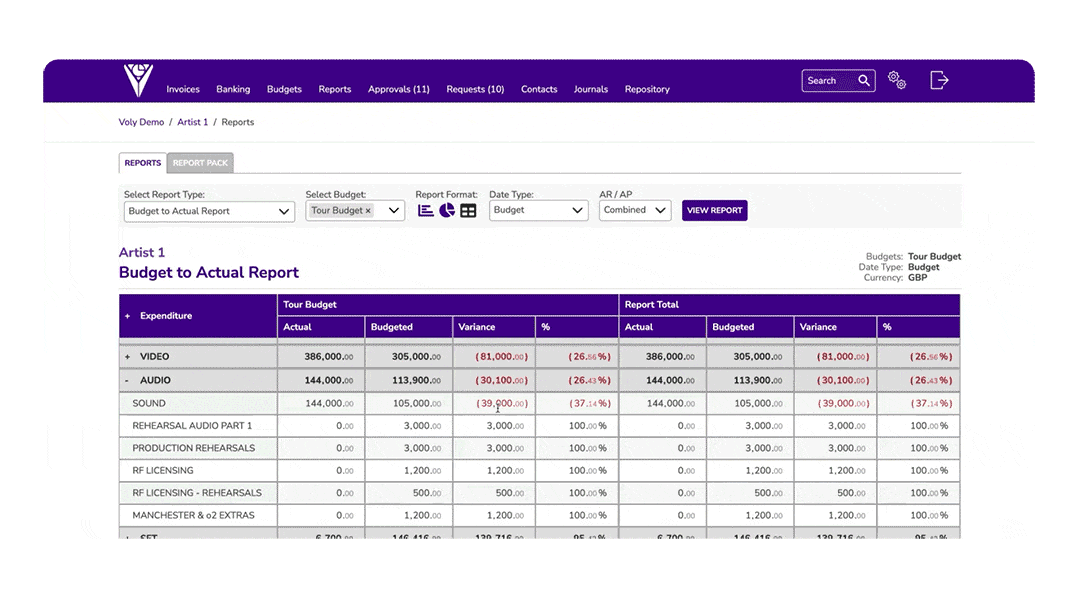1080x608 pixels.
Task: Click the logout icon
Action: pos(939,81)
